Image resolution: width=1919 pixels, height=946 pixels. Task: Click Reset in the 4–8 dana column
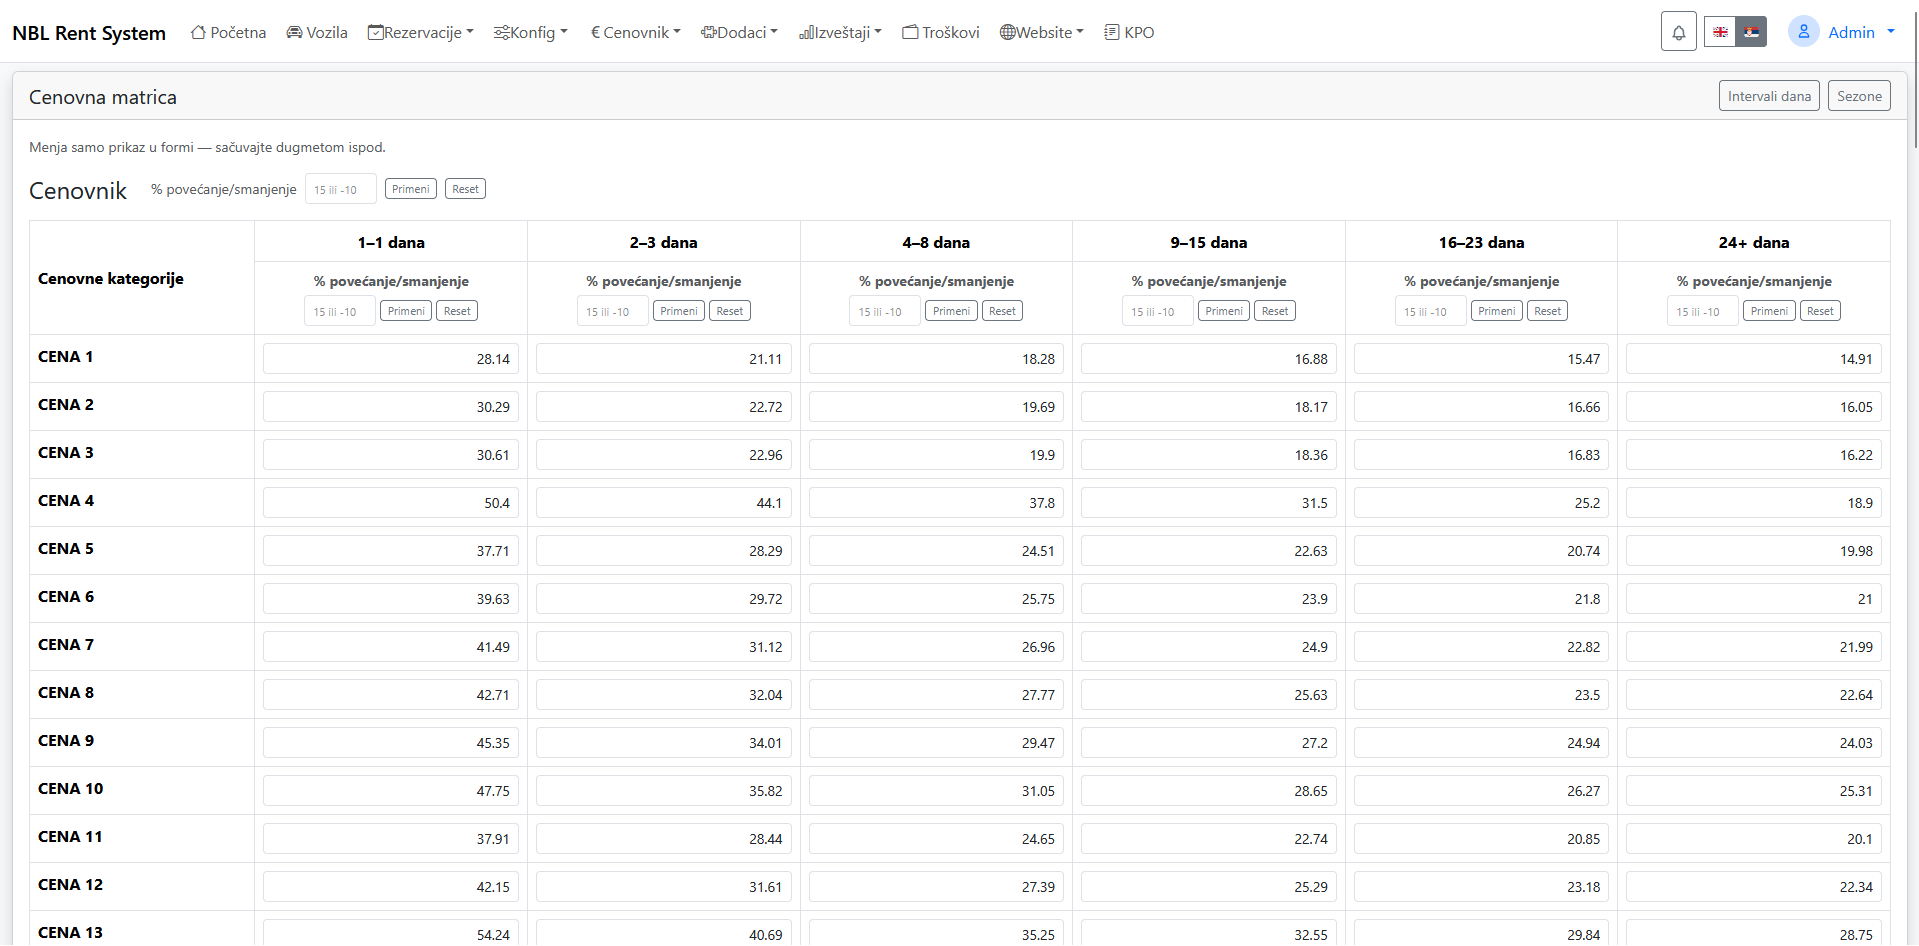coord(1002,311)
